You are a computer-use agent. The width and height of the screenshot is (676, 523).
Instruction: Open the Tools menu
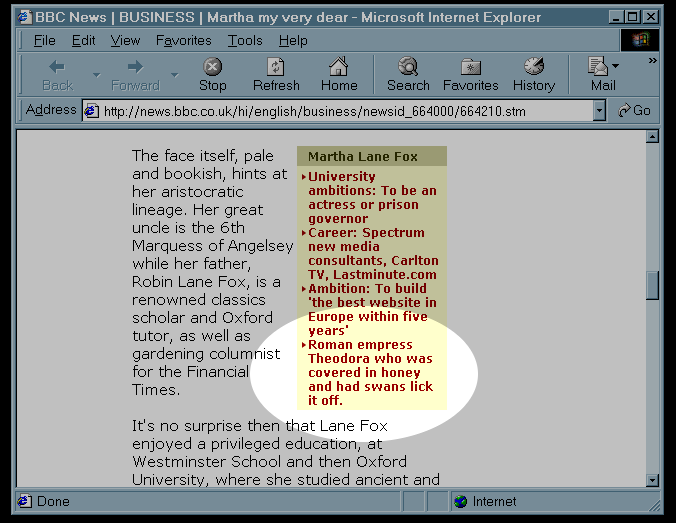click(x=245, y=41)
